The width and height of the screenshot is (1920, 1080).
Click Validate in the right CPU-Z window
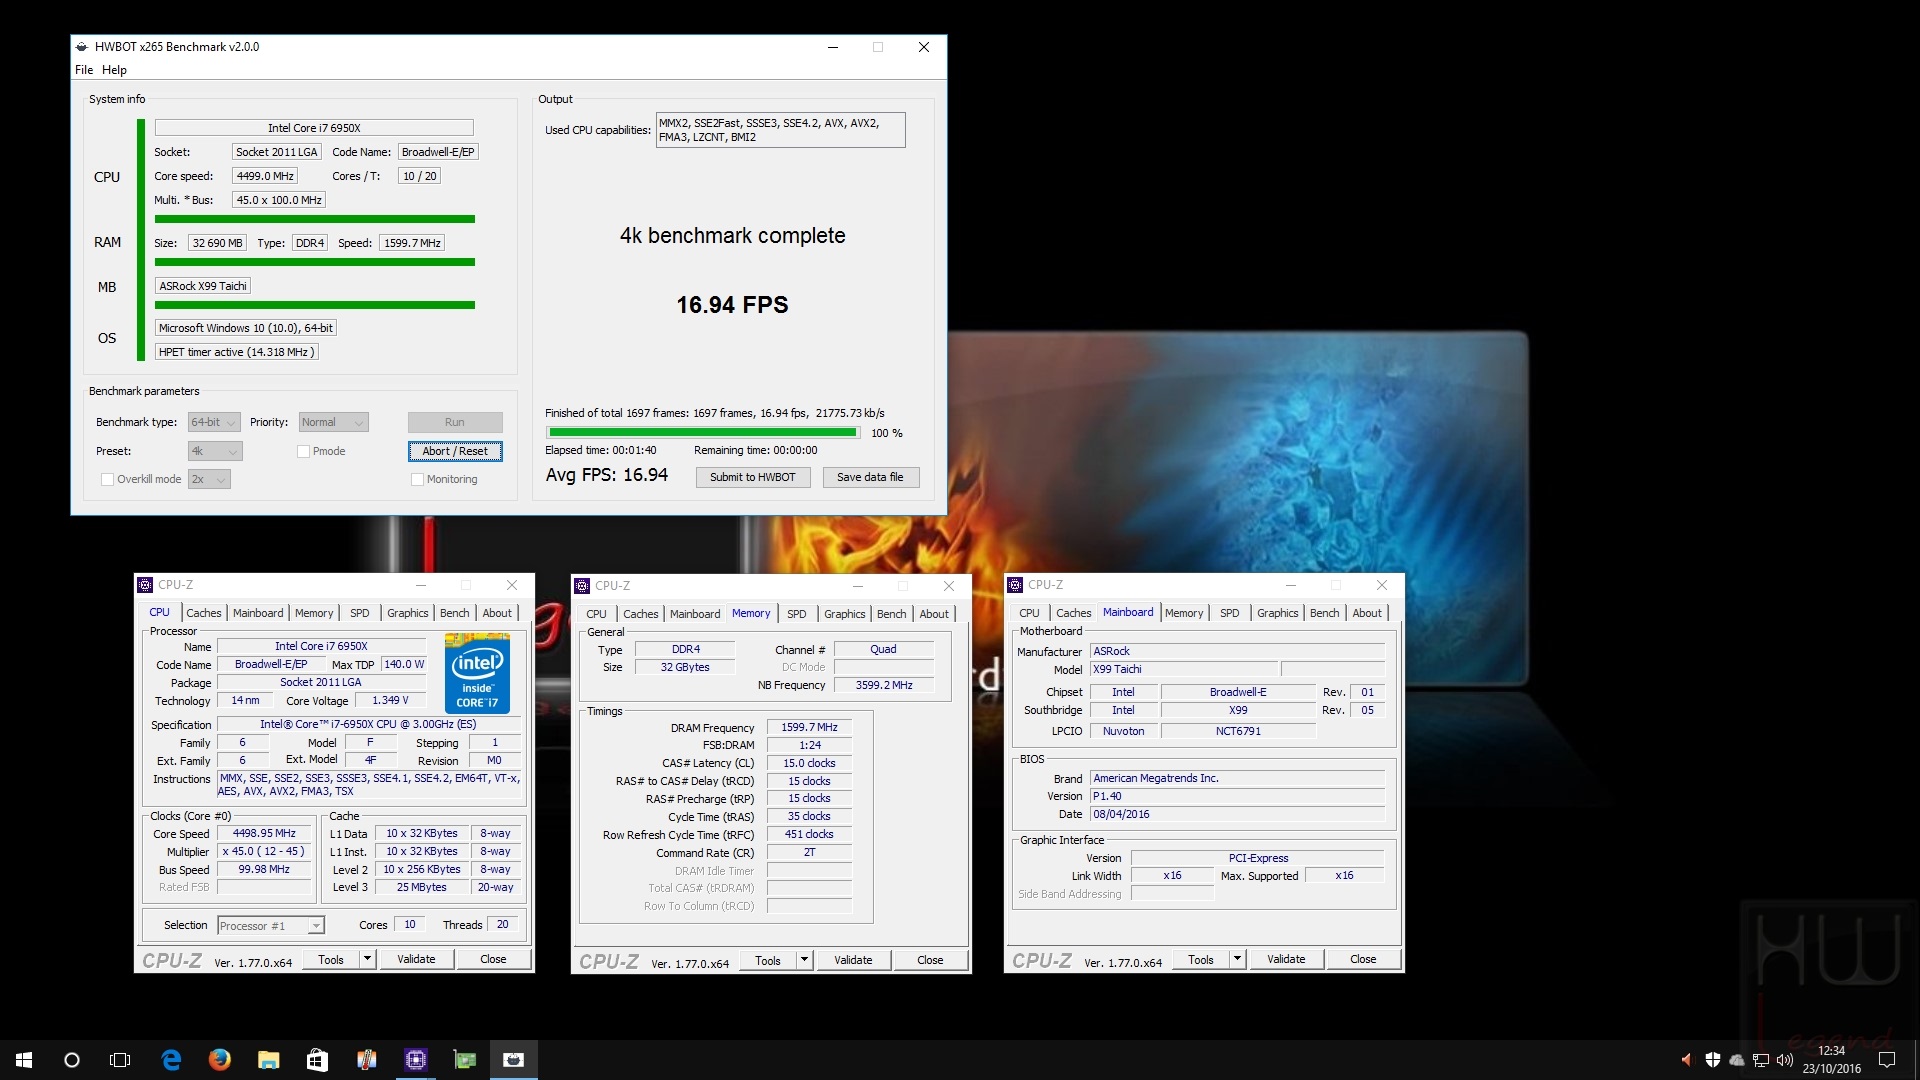point(1286,959)
